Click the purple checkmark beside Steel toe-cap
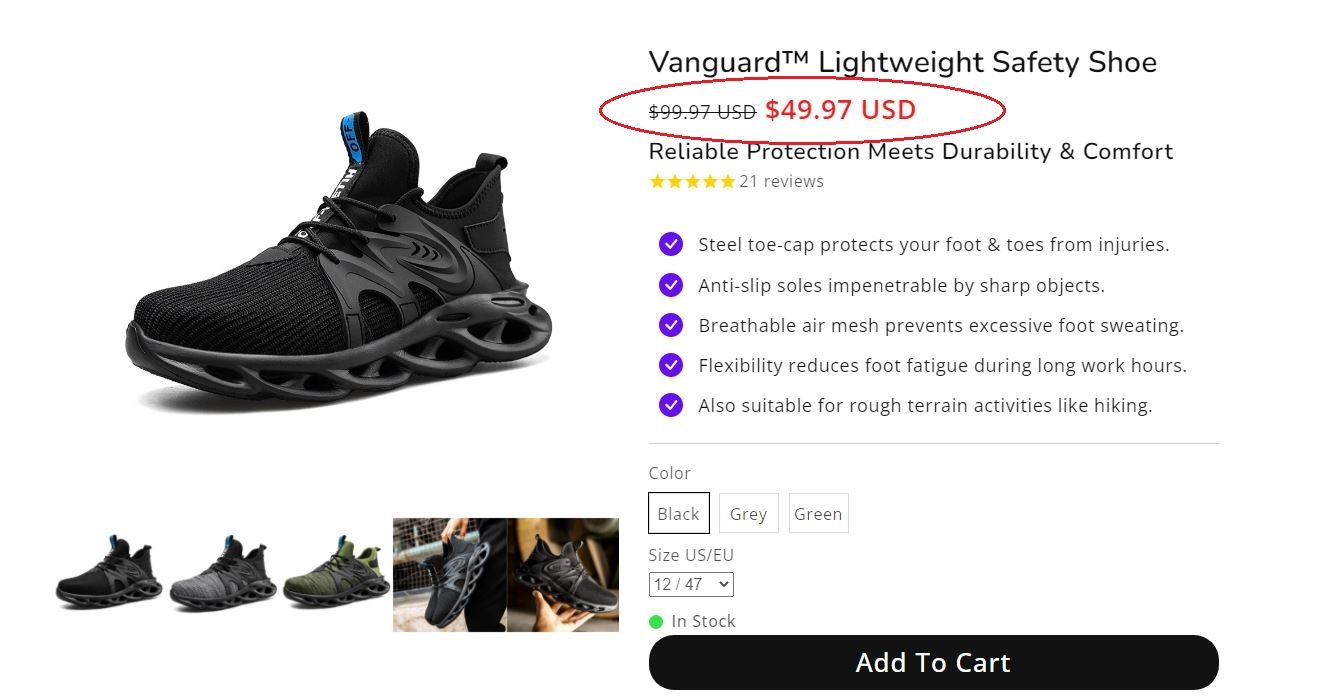This screenshot has height=697, width=1341. [671, 244]
